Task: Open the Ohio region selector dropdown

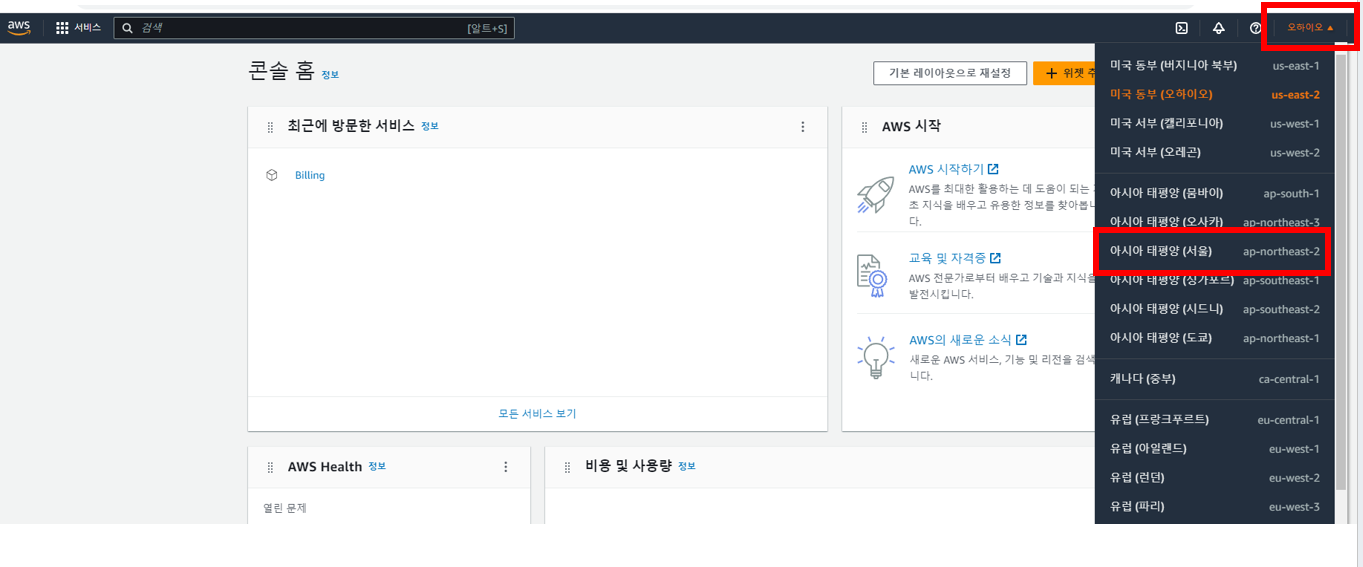Action: [x=1310, y=28]
